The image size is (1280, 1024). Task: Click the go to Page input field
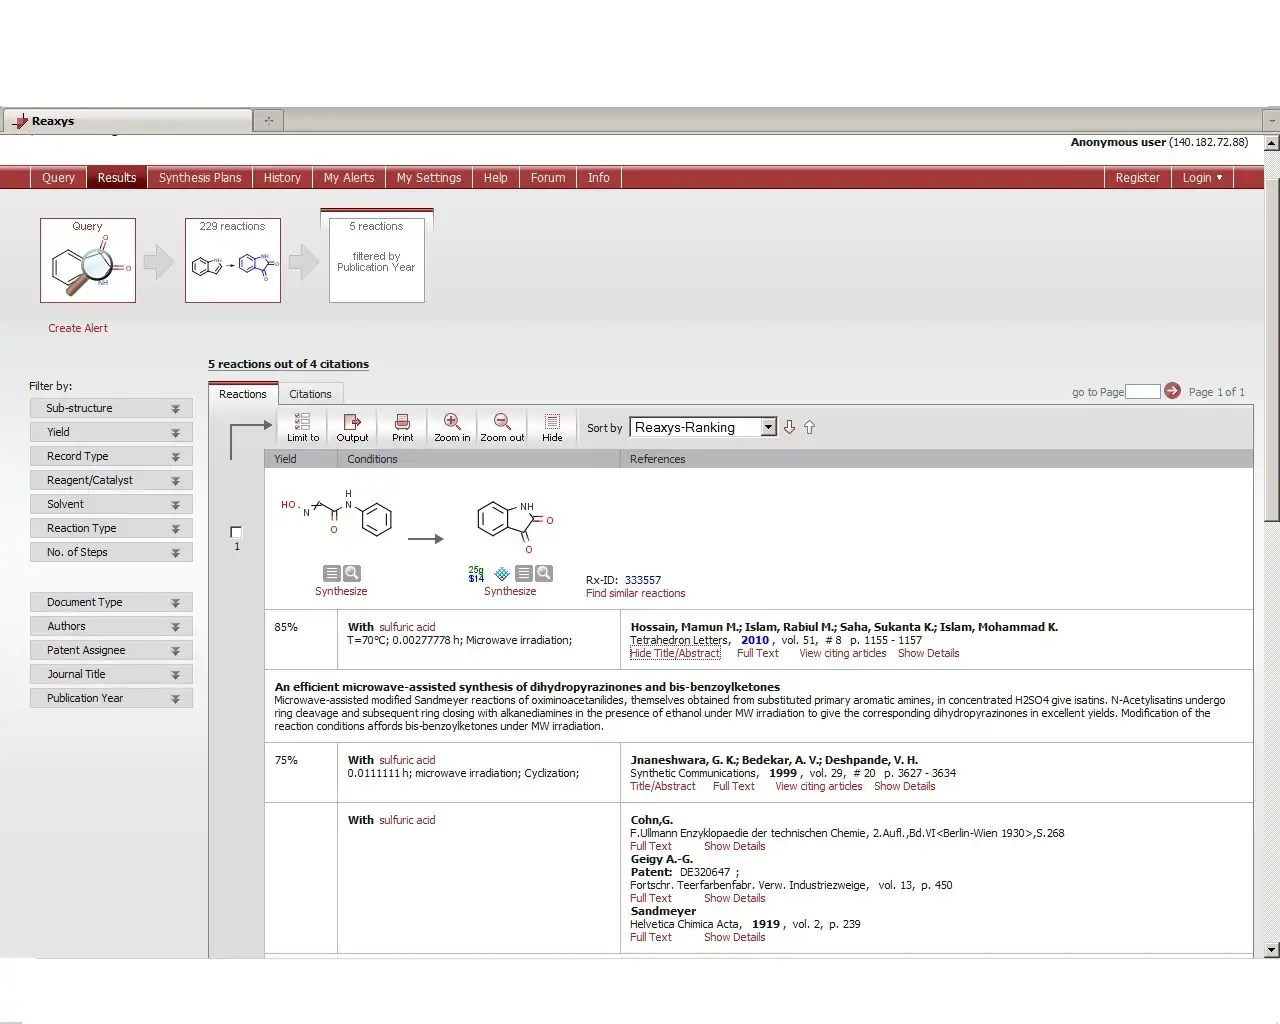pos(1142,391)
